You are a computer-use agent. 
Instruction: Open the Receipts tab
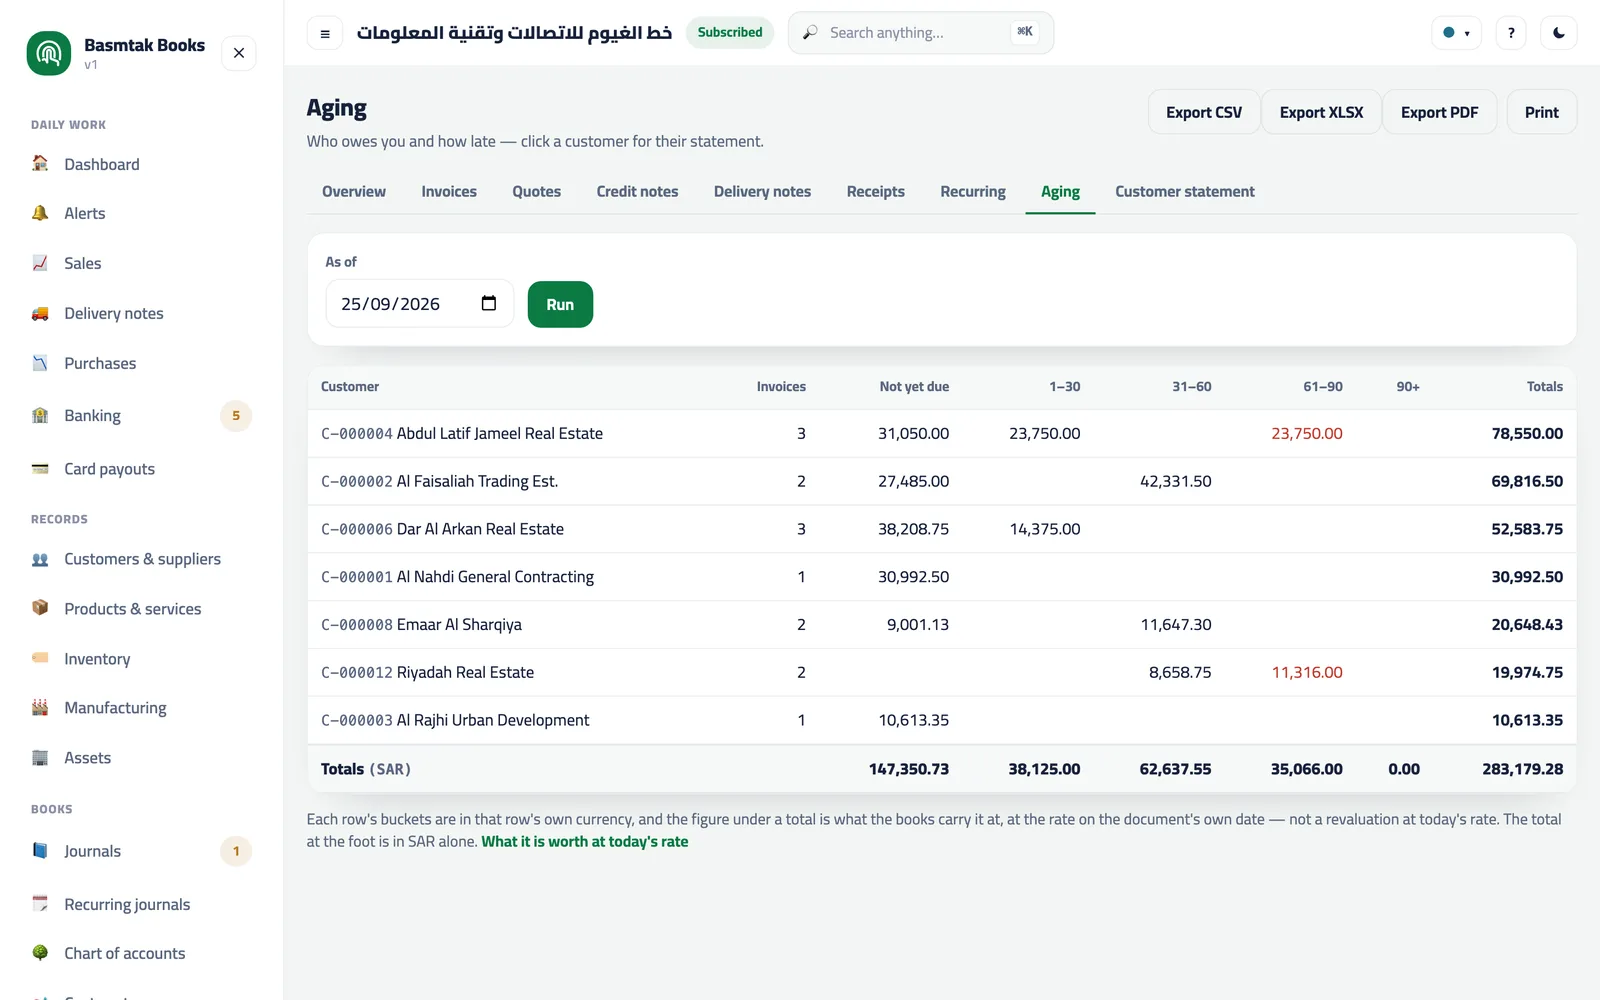(876, 191)
